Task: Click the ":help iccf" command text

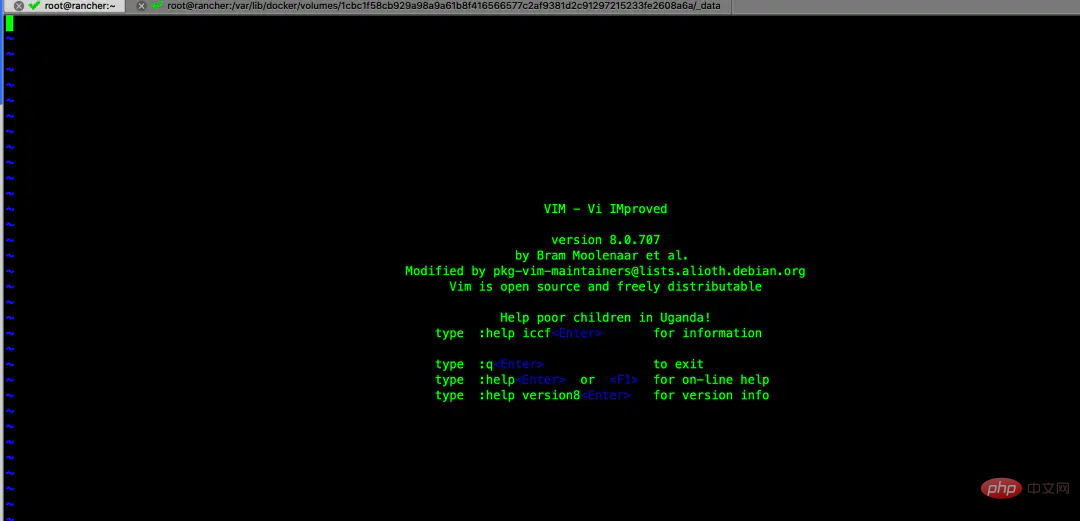Action: 515,334
